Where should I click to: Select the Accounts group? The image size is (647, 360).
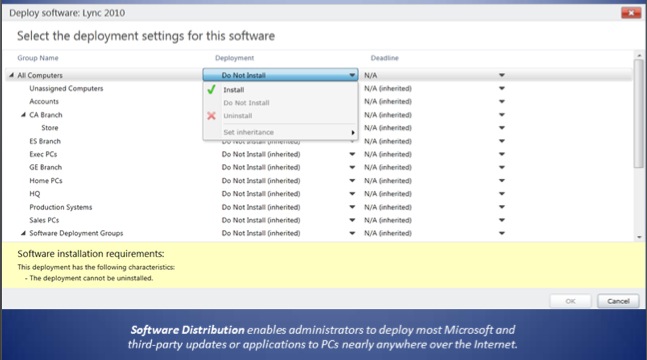(44, 102)
